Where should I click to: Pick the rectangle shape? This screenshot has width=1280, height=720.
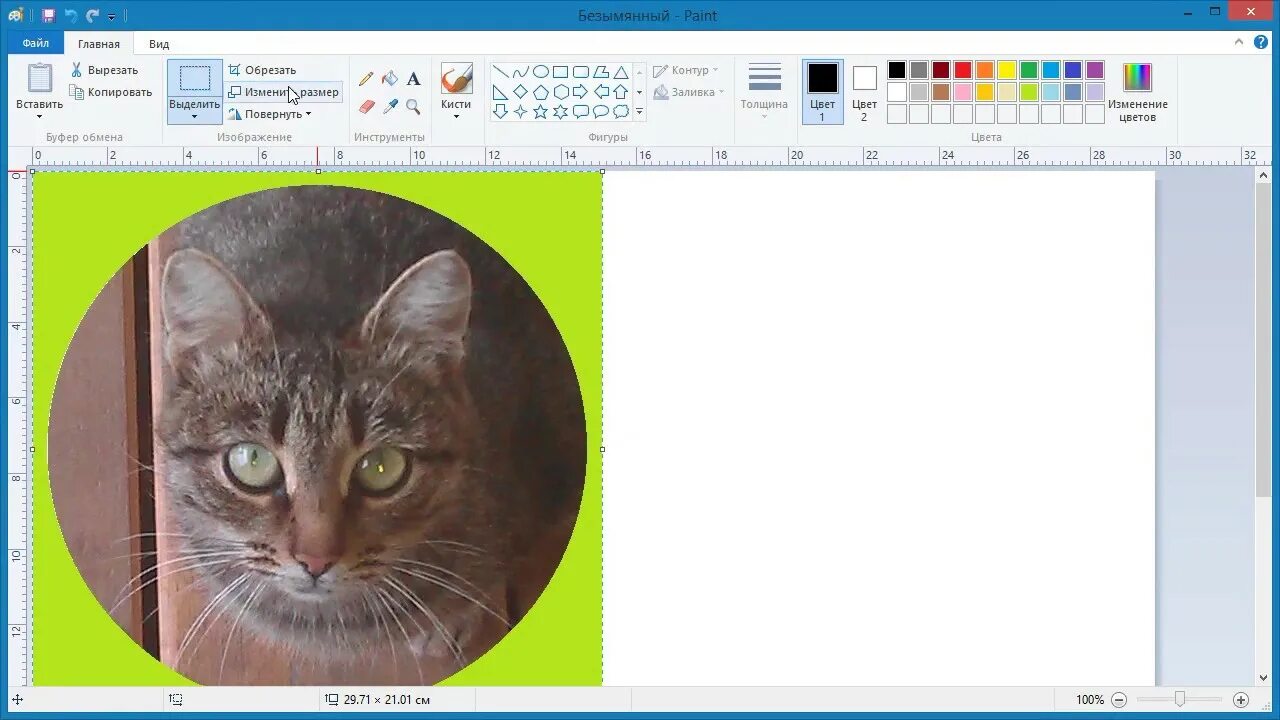tap(560, 72)
